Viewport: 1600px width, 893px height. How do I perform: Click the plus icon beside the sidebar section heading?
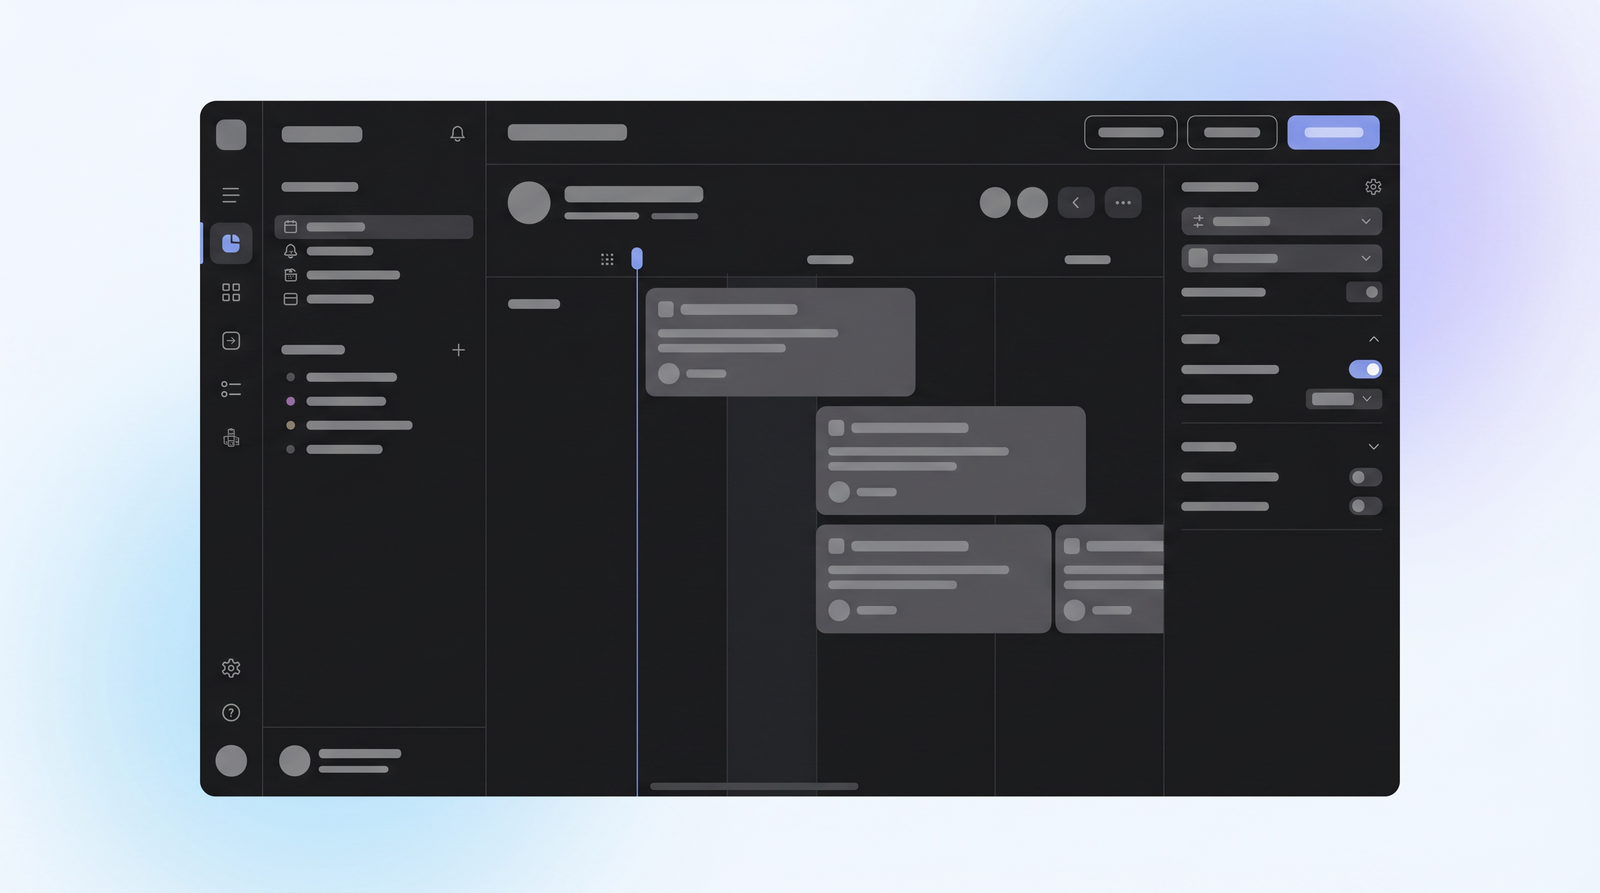(x=458, y=350)
